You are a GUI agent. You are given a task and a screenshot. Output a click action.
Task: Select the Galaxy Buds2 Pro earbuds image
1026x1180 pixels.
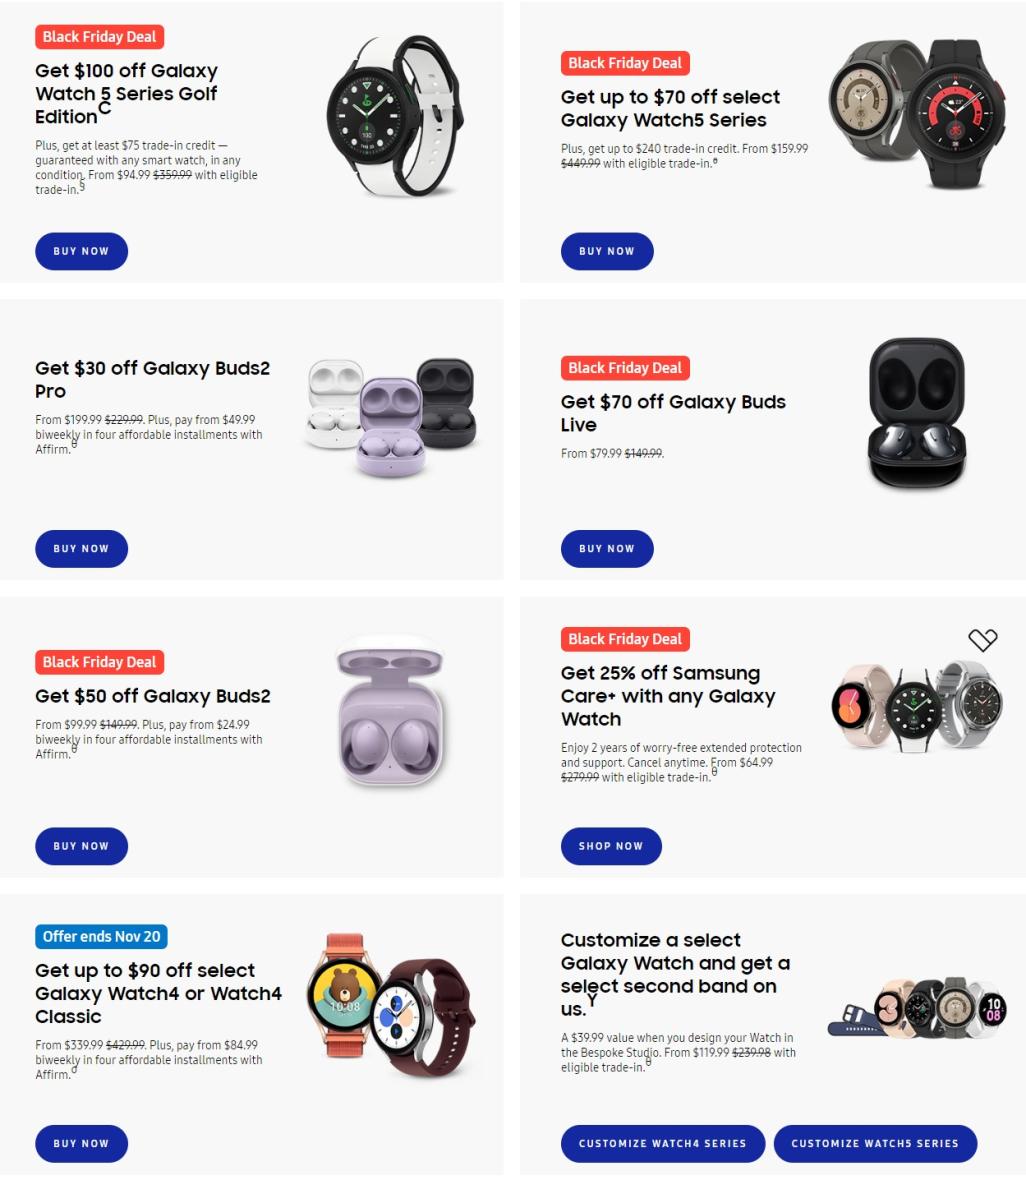391,416
